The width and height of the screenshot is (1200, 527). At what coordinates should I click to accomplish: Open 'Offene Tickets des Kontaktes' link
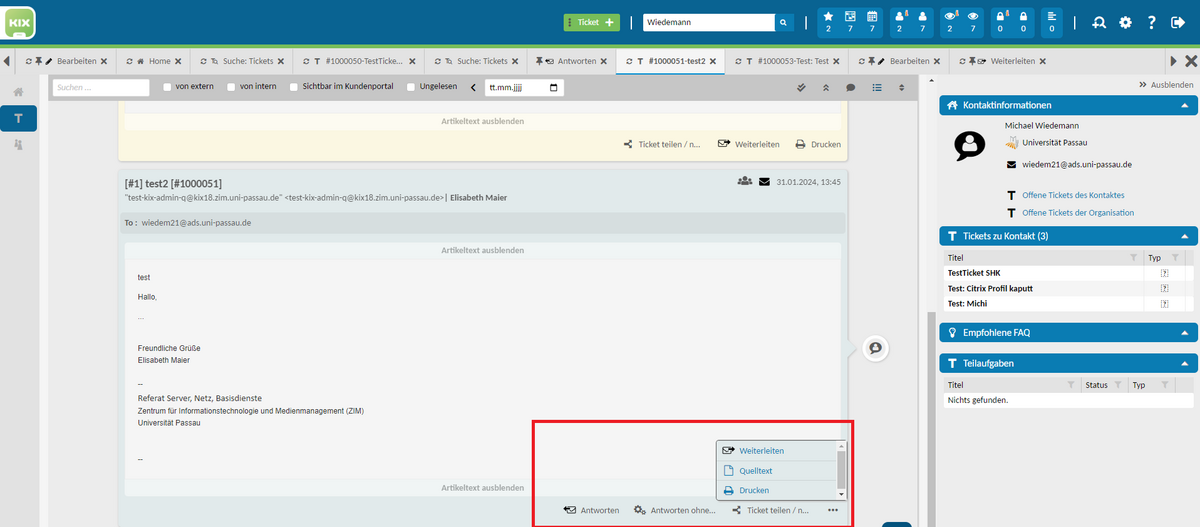[1072, 195]
